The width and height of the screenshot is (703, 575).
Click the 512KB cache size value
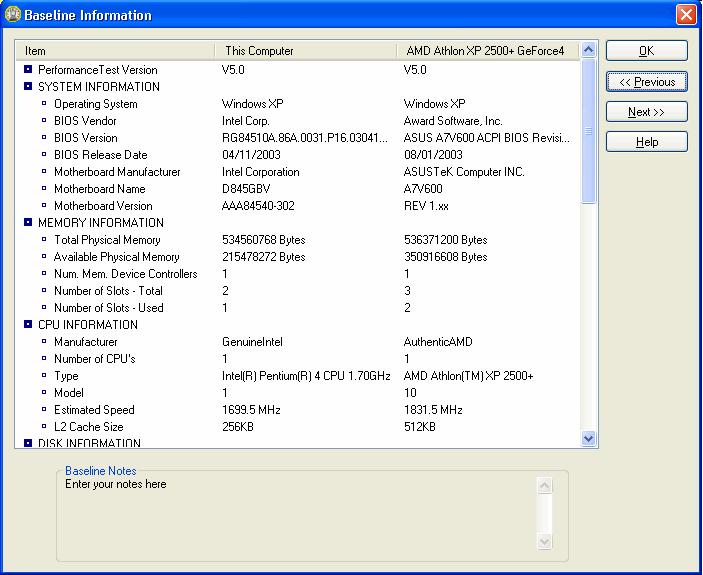(420, 427)
